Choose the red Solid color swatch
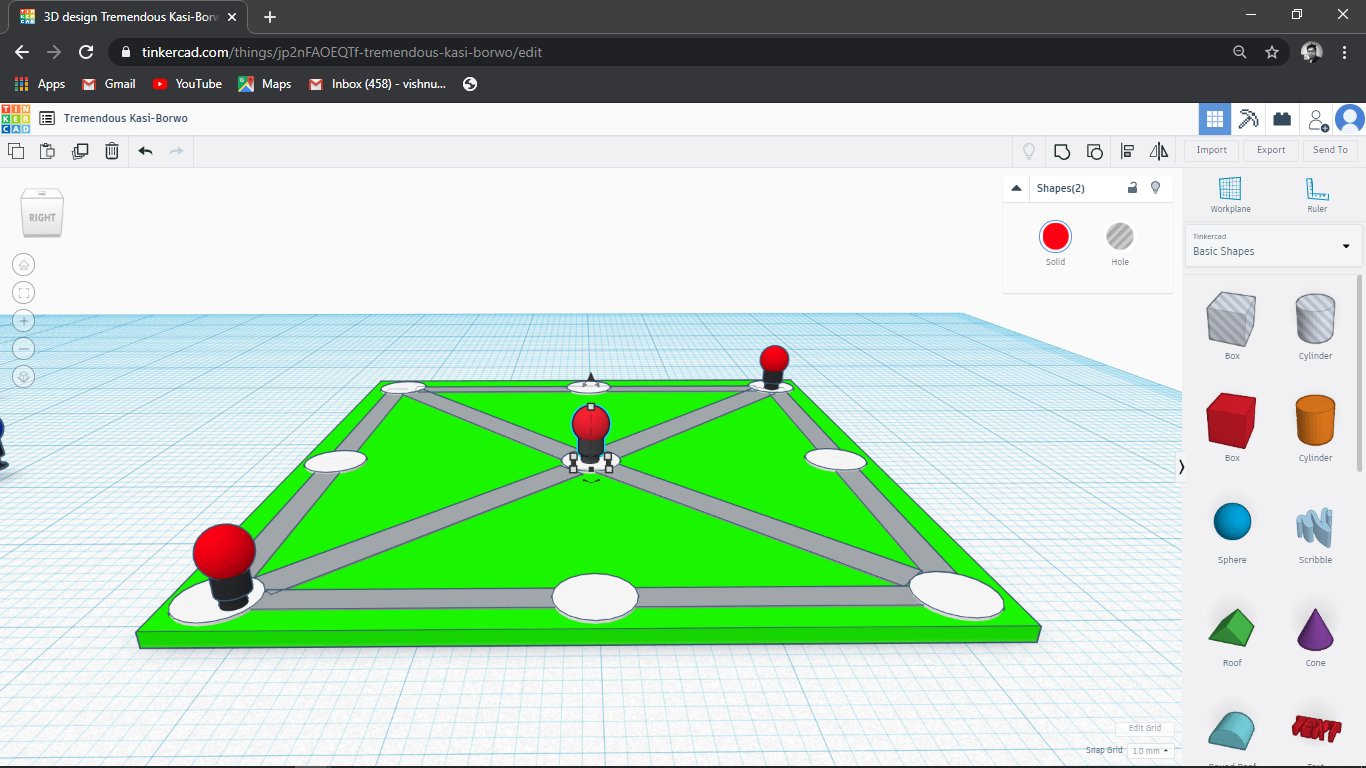 point(1055,237)
